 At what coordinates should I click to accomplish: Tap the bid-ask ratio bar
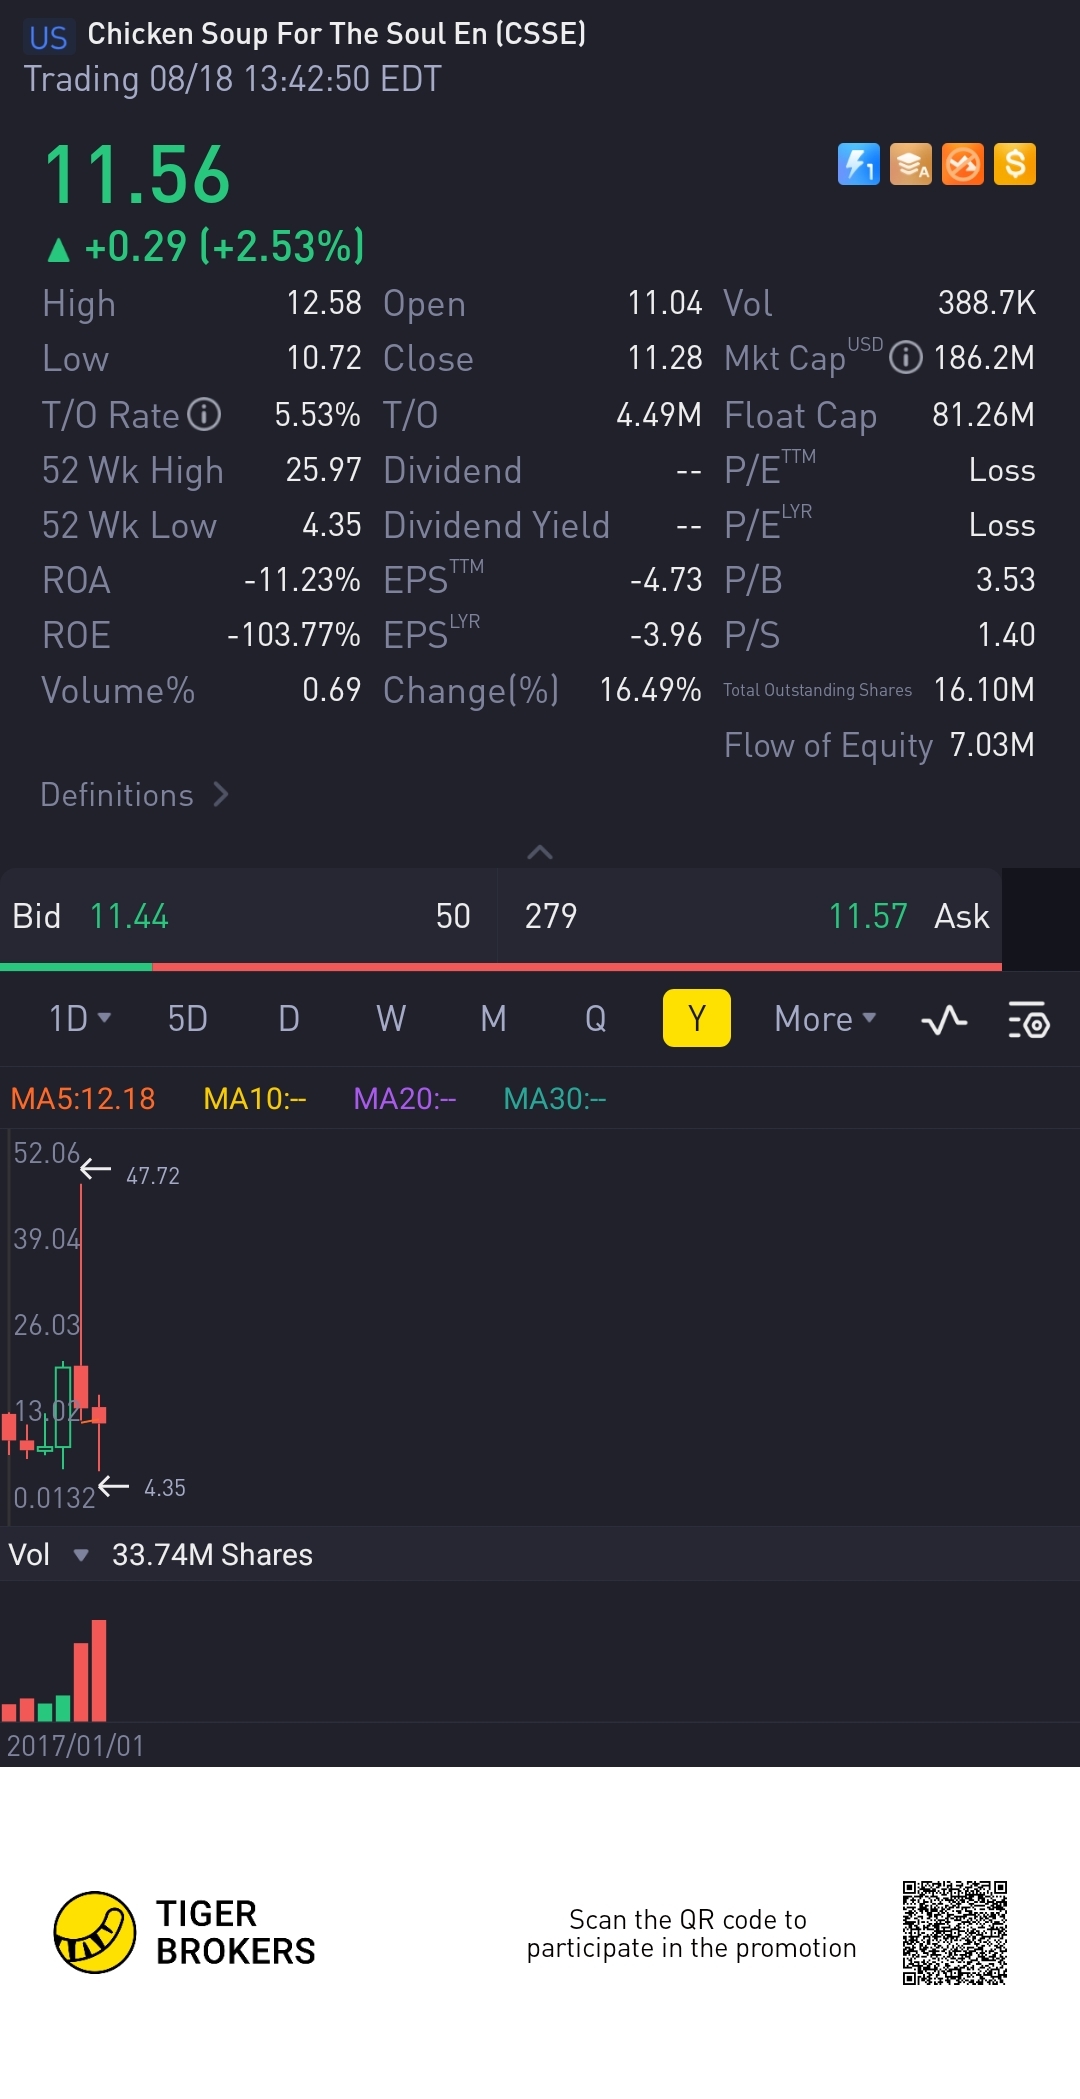(x=500, y=967)
